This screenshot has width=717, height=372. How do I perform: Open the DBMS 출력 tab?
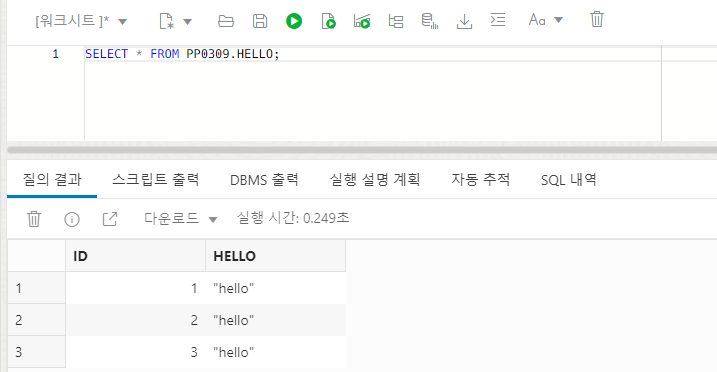(264, 180)
